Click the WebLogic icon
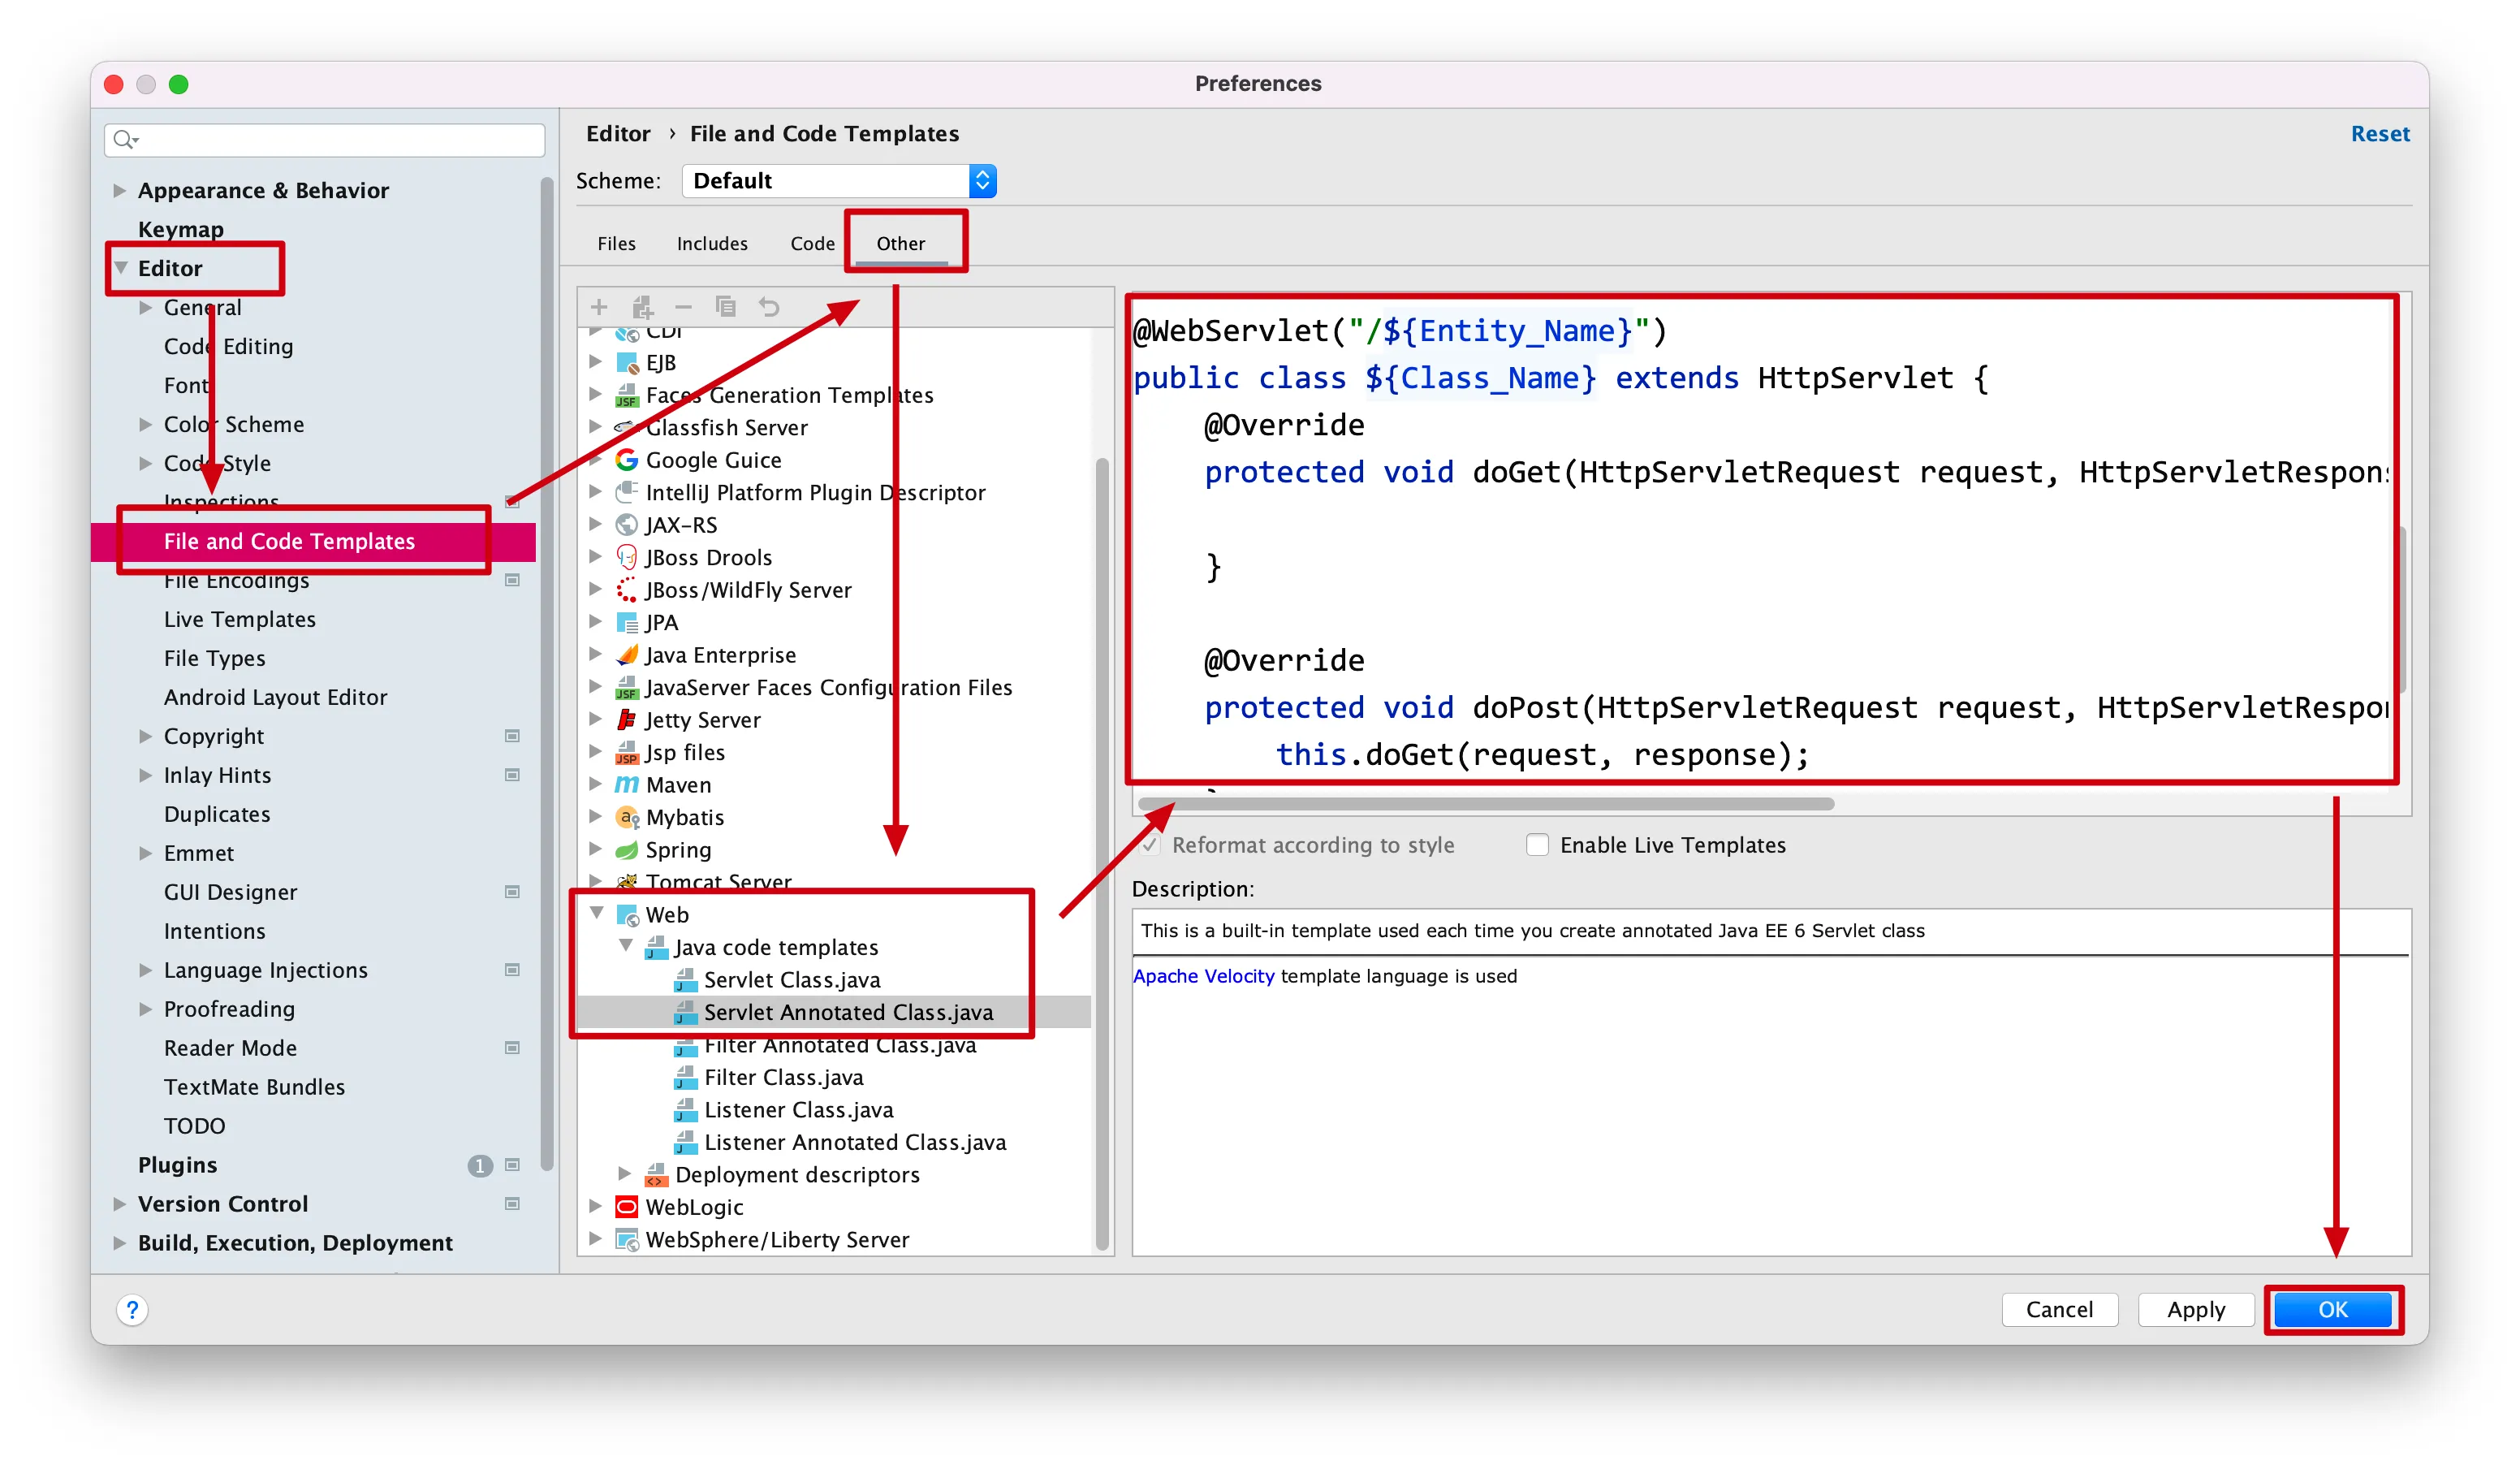Viewport: 2520px width, 1465px height. [x=627, y=1207]
